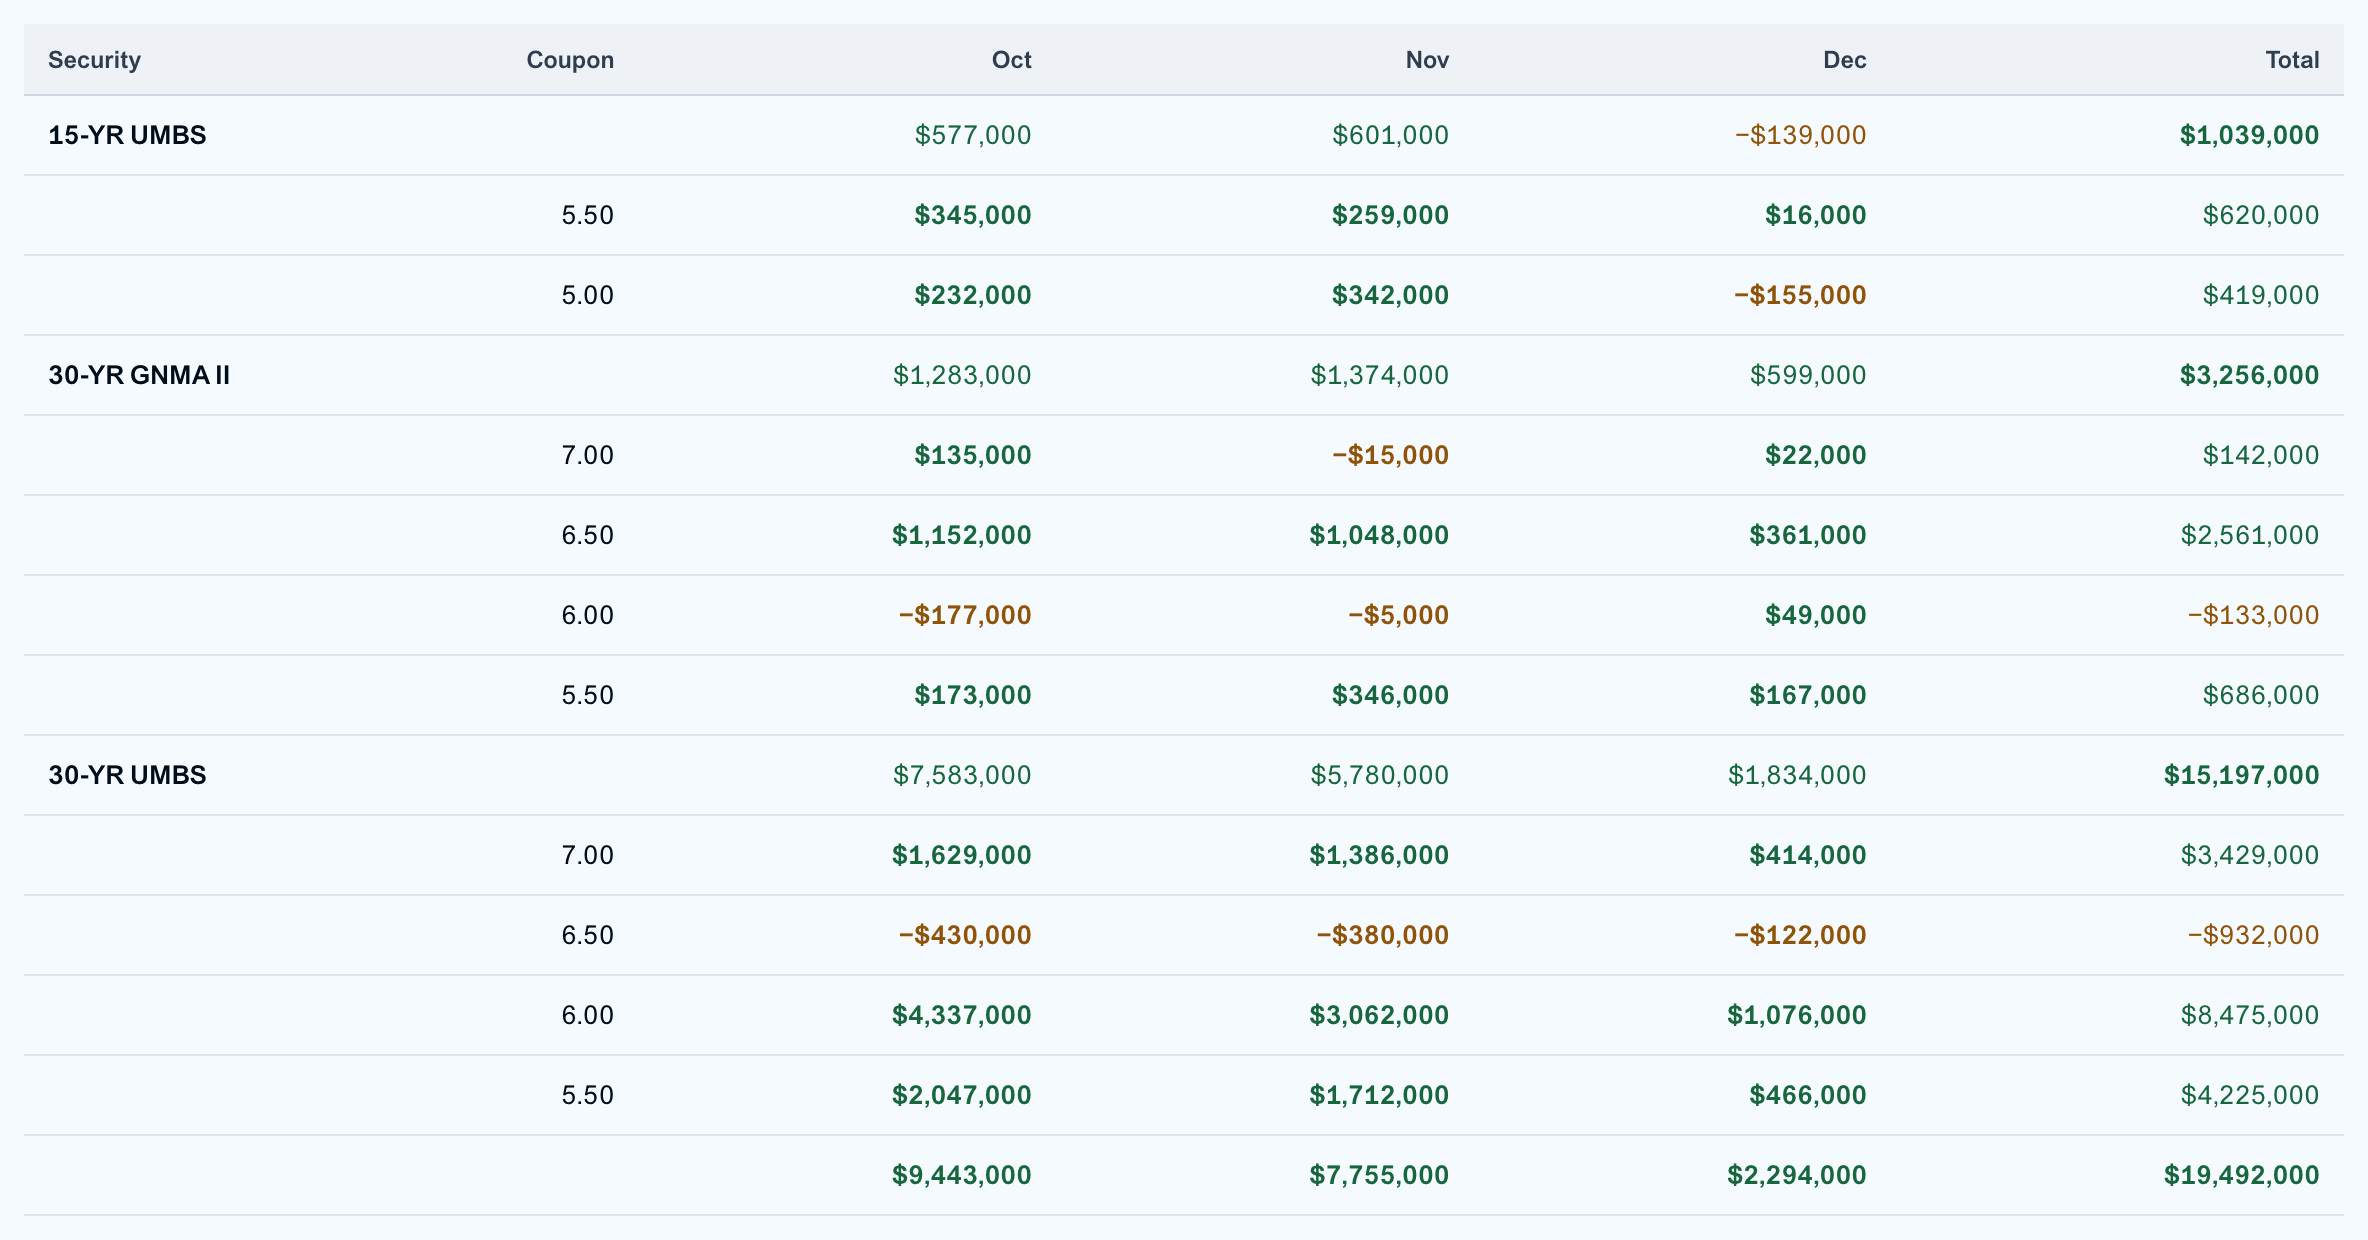Click the $345,000 Oct cell
This screenshot has height=1240, width=2368.
point(972,215)
